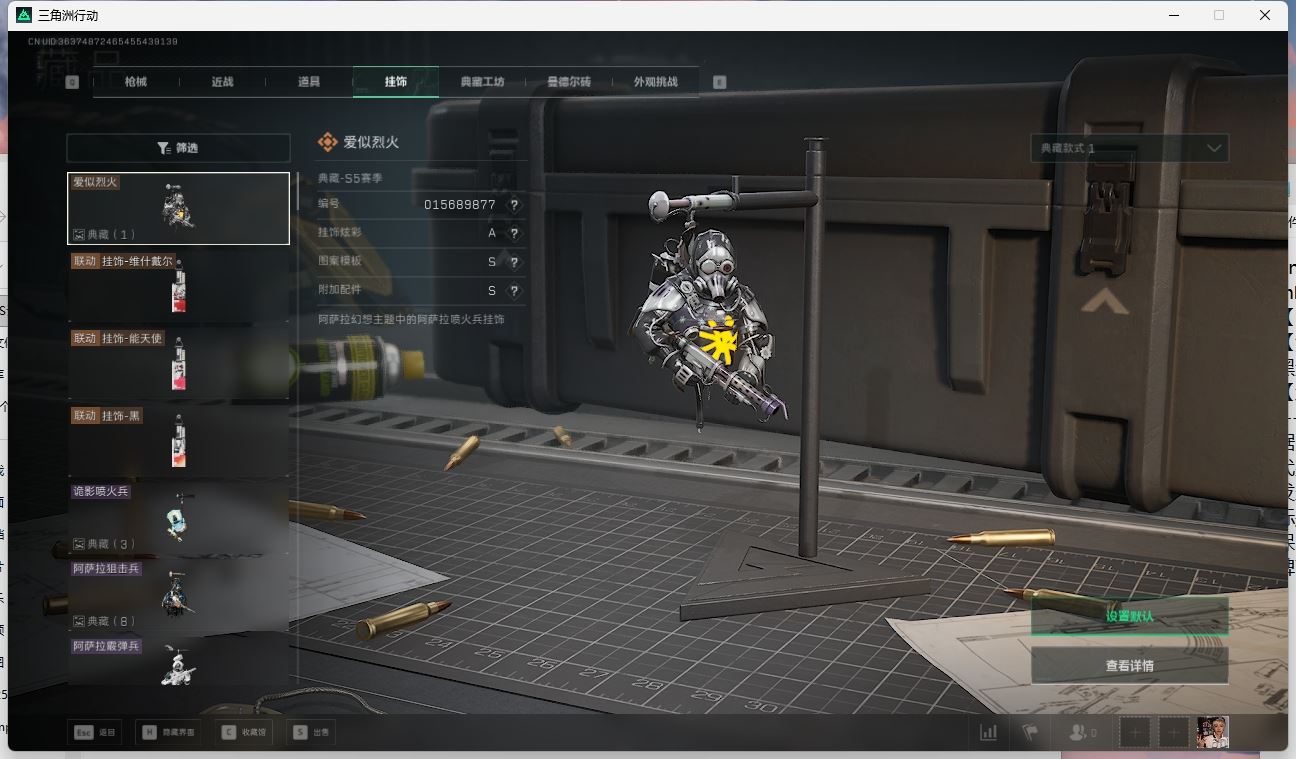Go to the 外观挑战 tab

coord(655,82)
